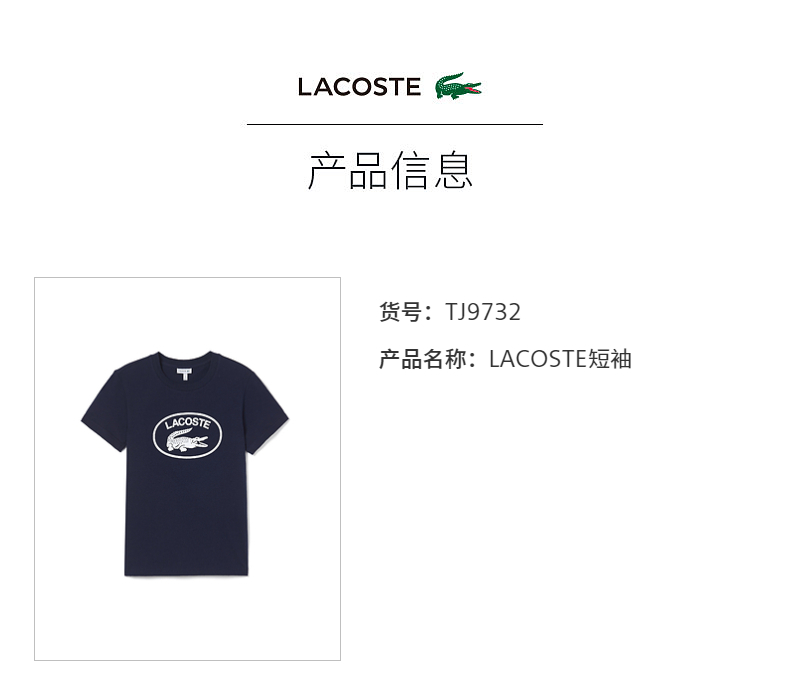Click the 货号 label
Image resolution: width=790 pixels, height=680 pixels.
point(401,312)
